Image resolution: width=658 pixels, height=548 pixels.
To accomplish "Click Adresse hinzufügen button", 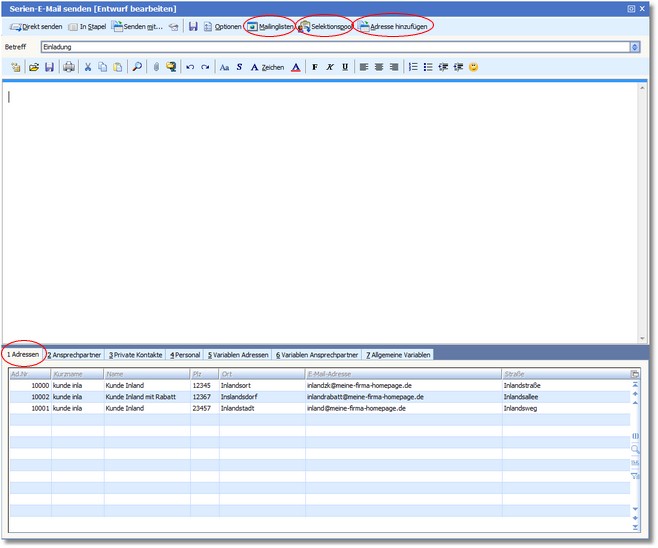I will (x=398, y=26).
